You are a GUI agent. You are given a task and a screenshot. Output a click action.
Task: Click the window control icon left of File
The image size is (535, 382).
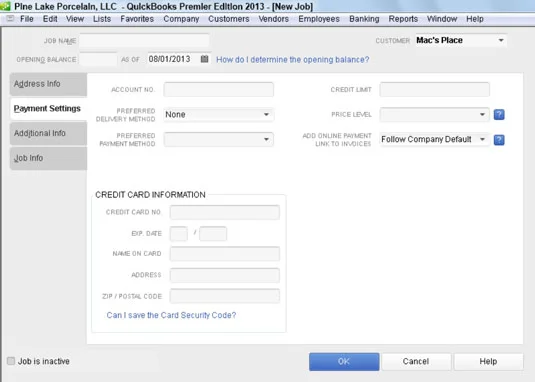pyautogui.click(x=10, y=19)
